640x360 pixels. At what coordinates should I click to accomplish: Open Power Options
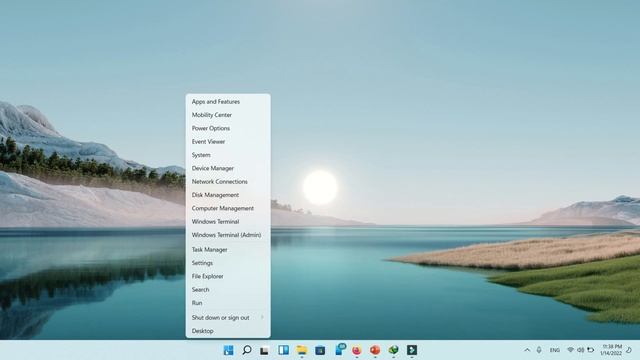click(228, 128)
